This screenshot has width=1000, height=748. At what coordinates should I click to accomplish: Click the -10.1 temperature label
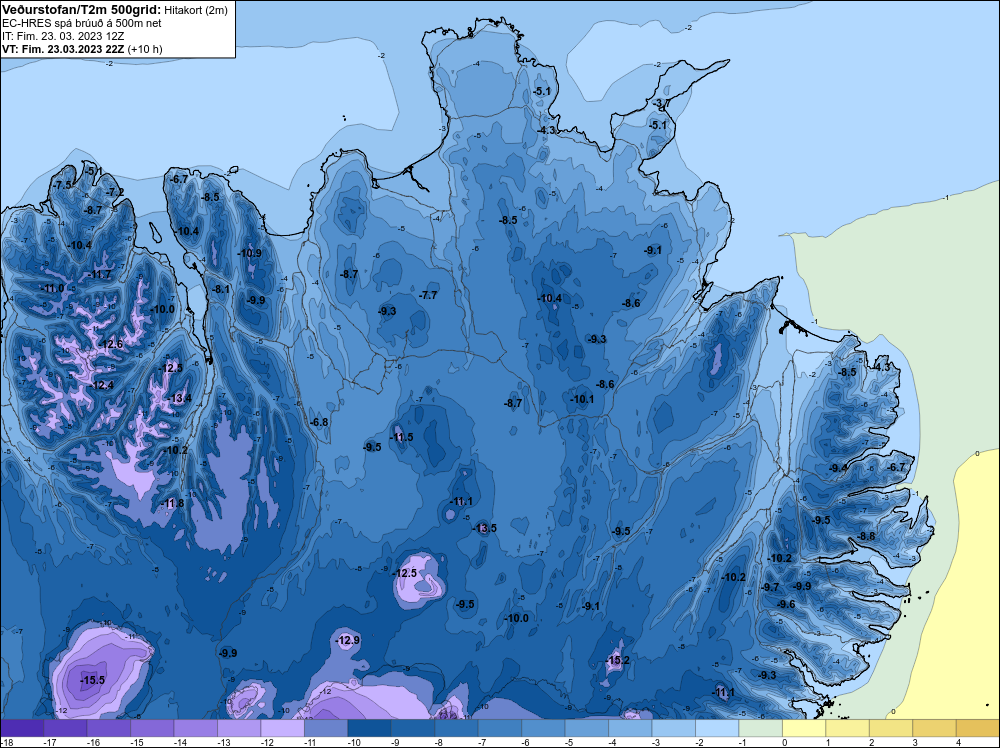pyautogui.click(x=582, y=399)
